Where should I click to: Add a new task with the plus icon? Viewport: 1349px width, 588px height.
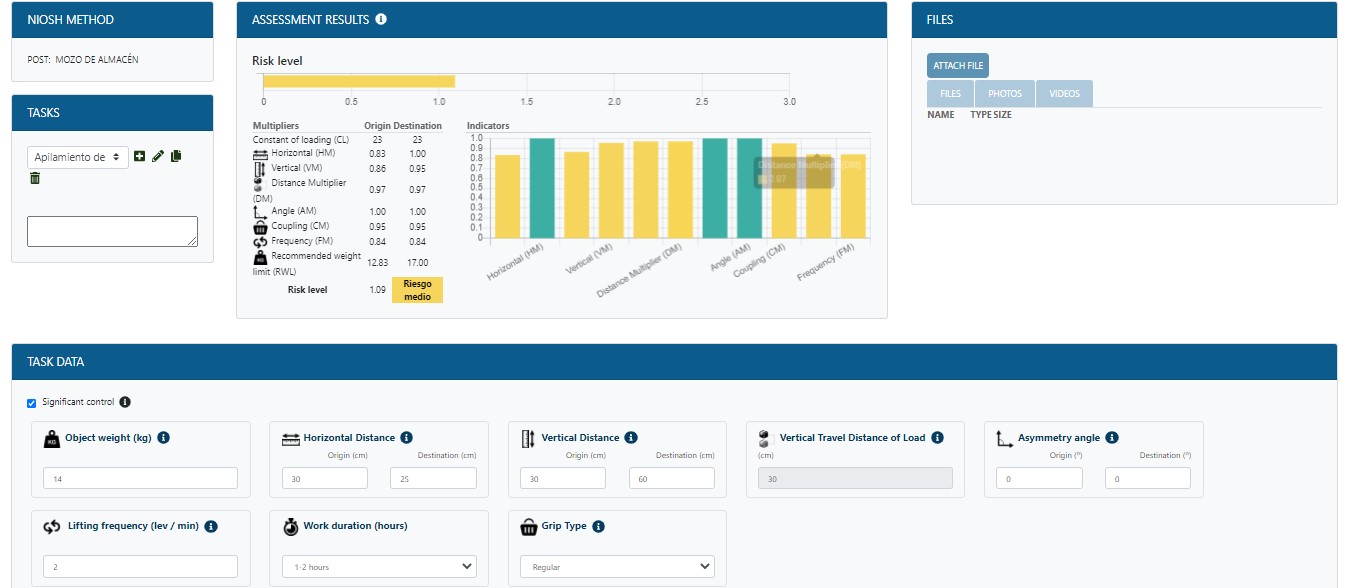point(142,156)
